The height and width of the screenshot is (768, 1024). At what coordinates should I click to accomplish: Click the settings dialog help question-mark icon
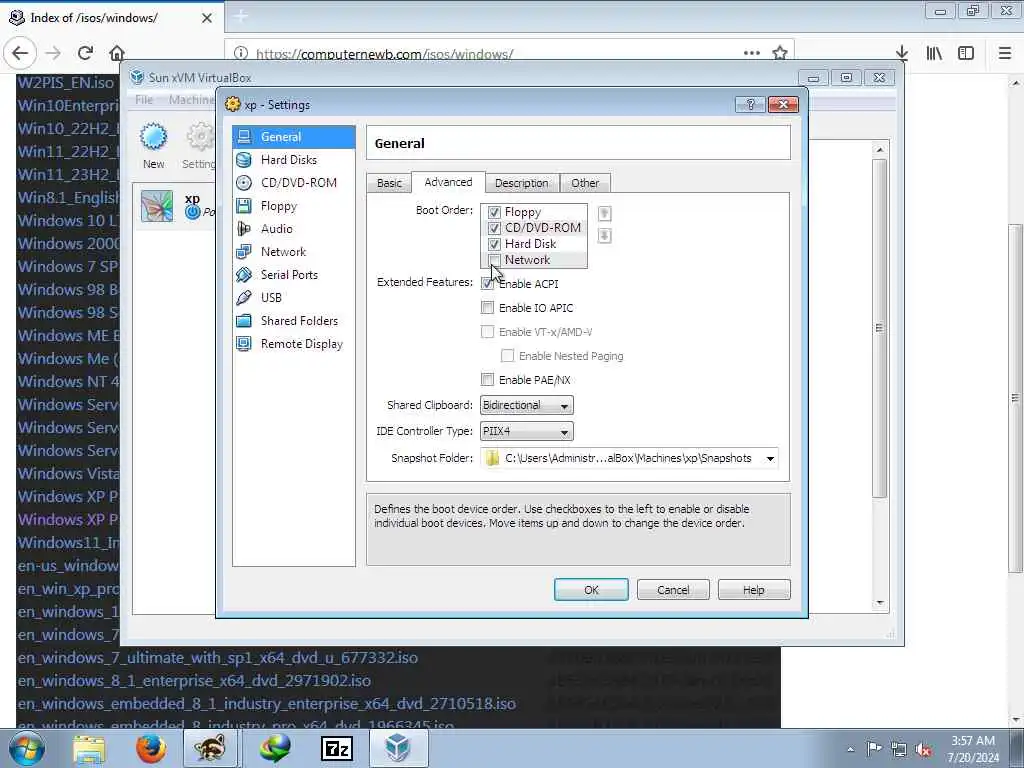point(750,104)
